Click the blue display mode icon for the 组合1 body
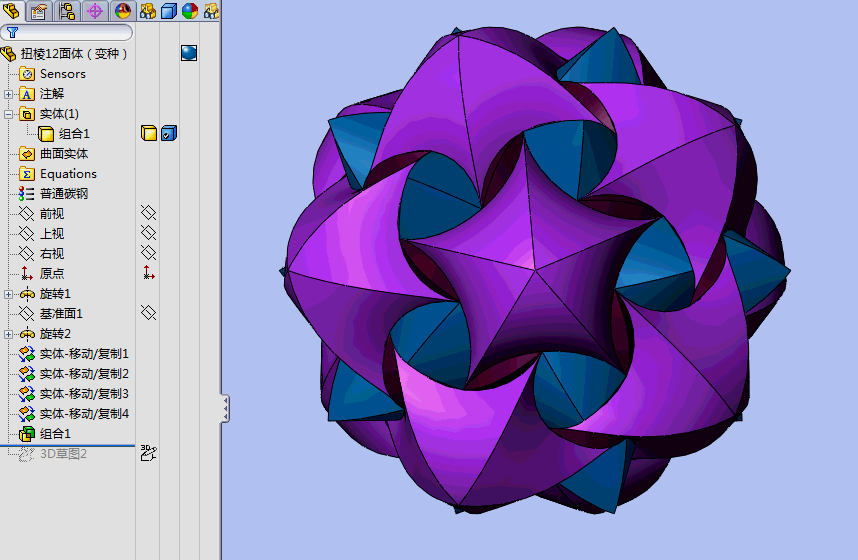 pyautogui.click(x=169, y=133)
